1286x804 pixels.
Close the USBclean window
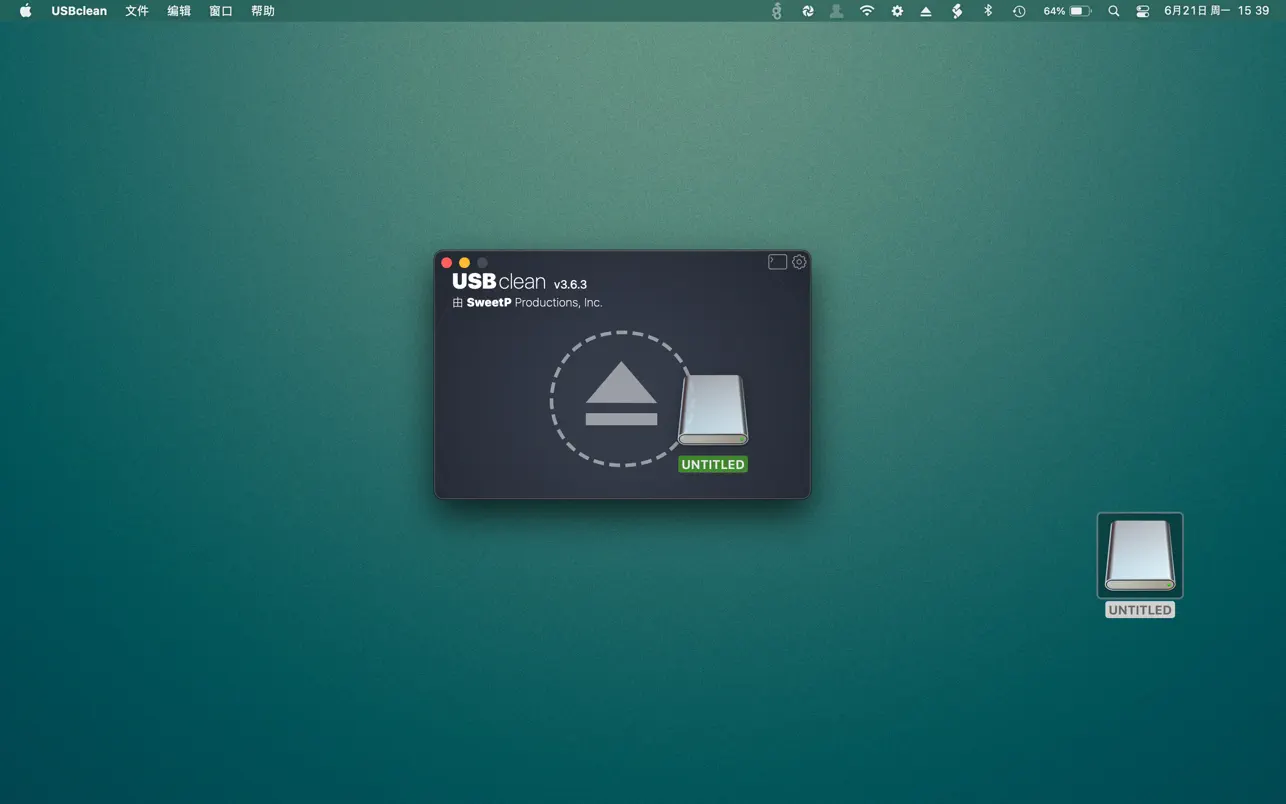tap(447, 263)
